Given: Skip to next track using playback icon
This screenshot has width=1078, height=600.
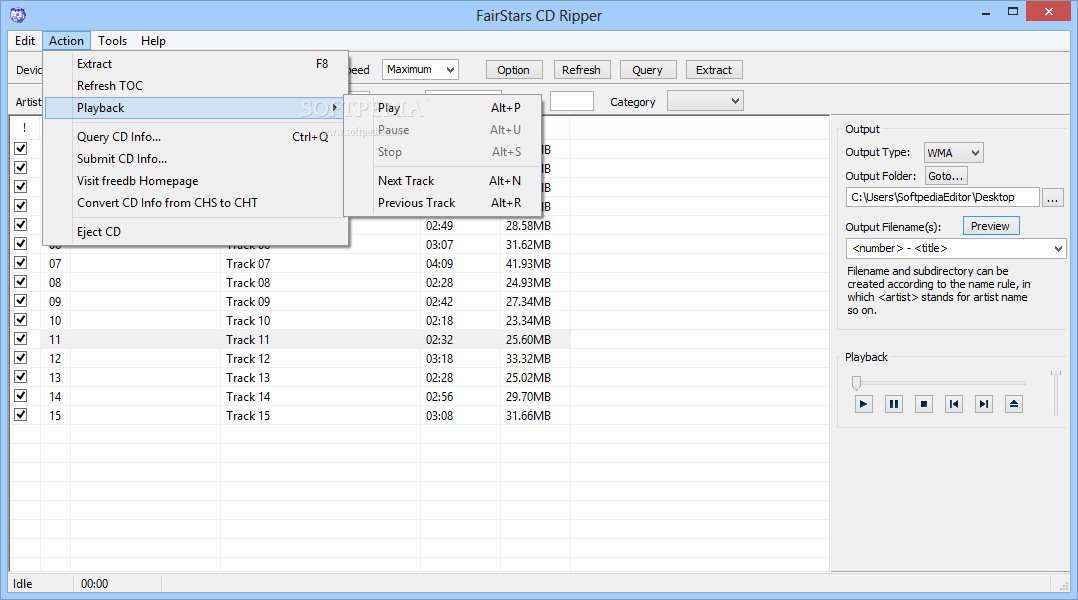Looking at the screenshot, I should point(984,404).
